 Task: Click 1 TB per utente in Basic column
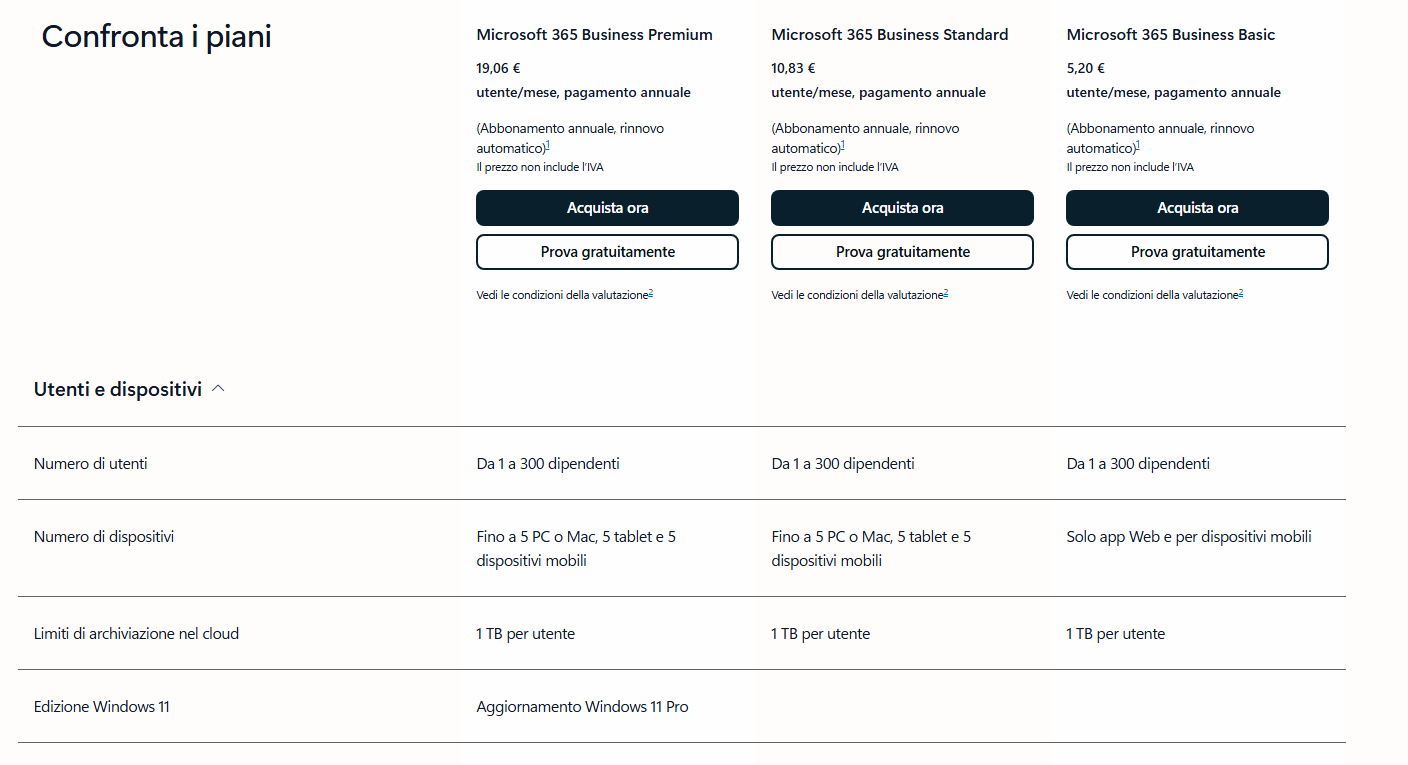click(x=1115, y=634)
